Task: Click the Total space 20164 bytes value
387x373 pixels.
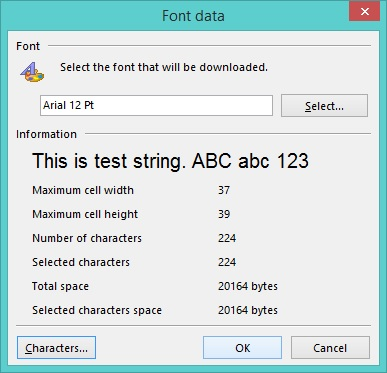Action: point(248,286)
